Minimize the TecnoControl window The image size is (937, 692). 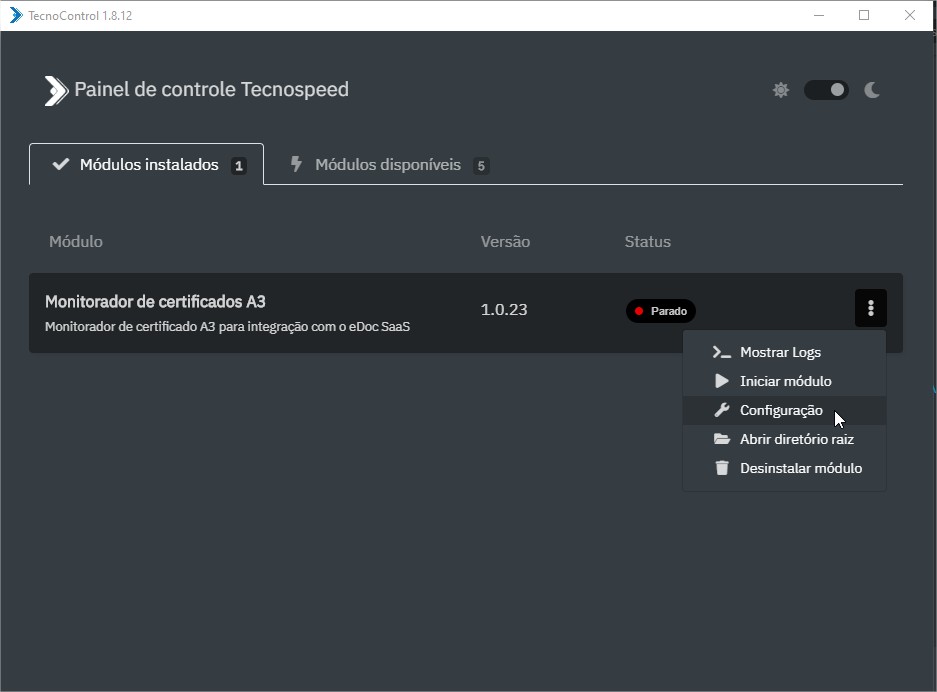pos(819,15)
